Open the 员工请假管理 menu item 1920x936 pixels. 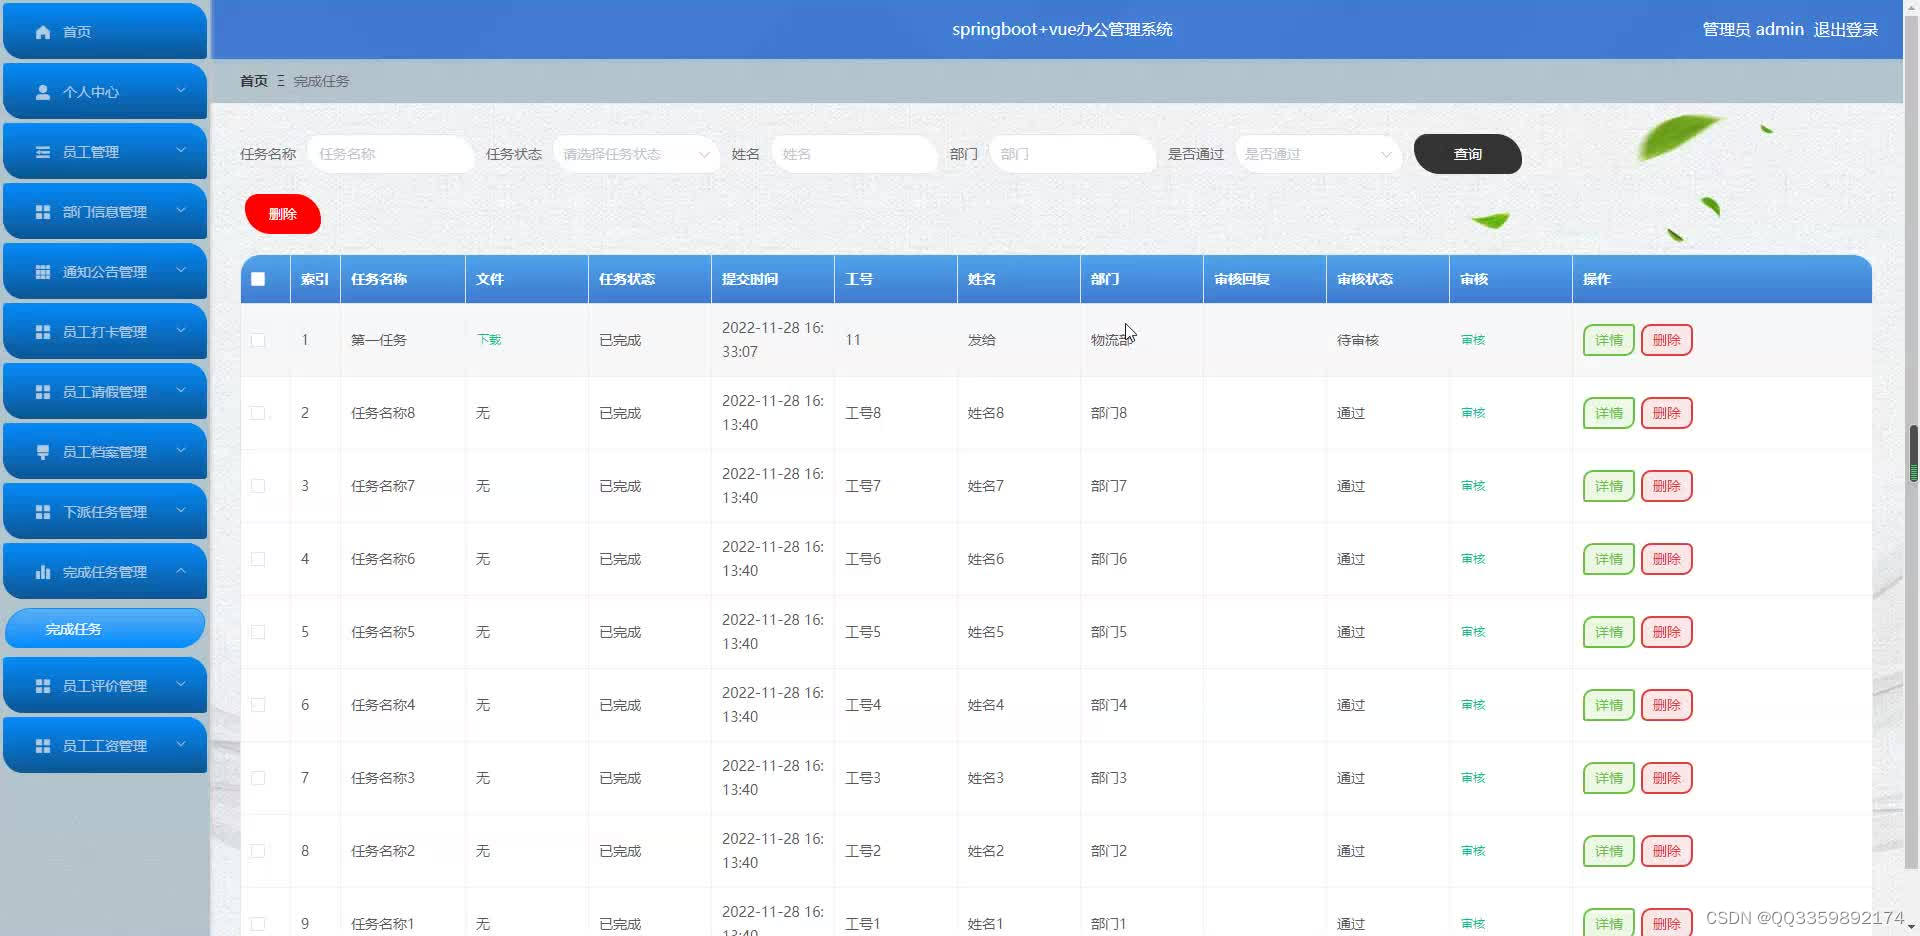click(x=105, y=392)
